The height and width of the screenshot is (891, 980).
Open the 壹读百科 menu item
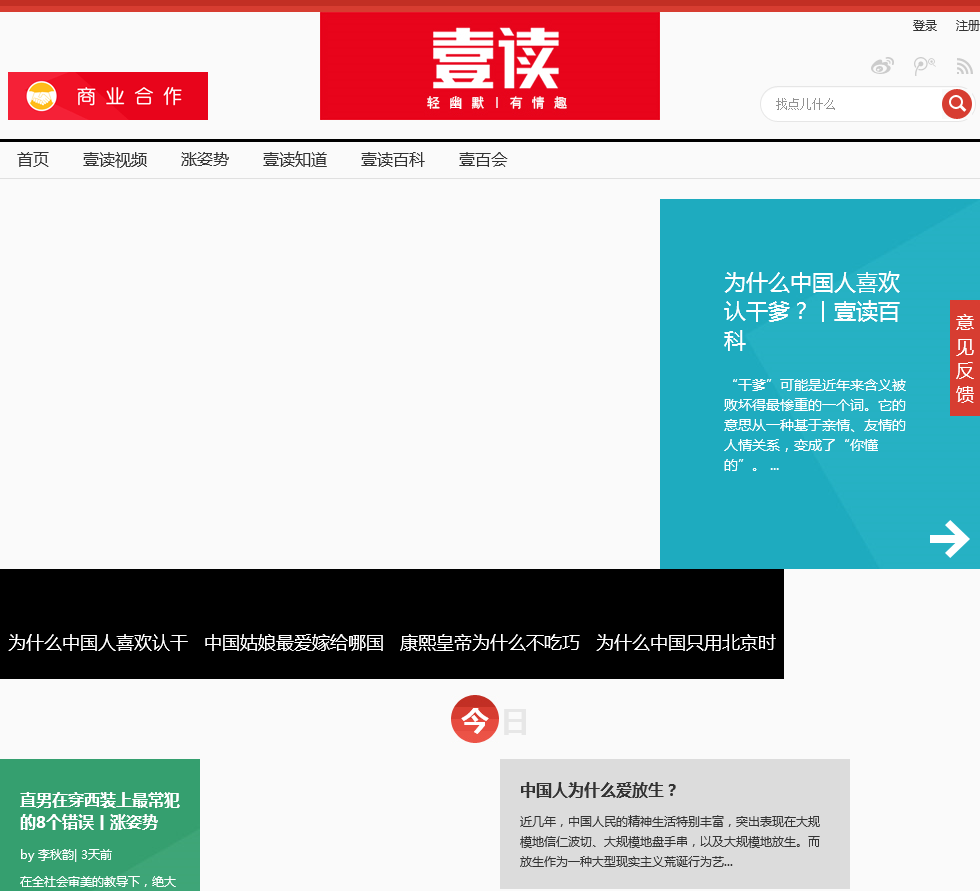[x=393, y=160]
